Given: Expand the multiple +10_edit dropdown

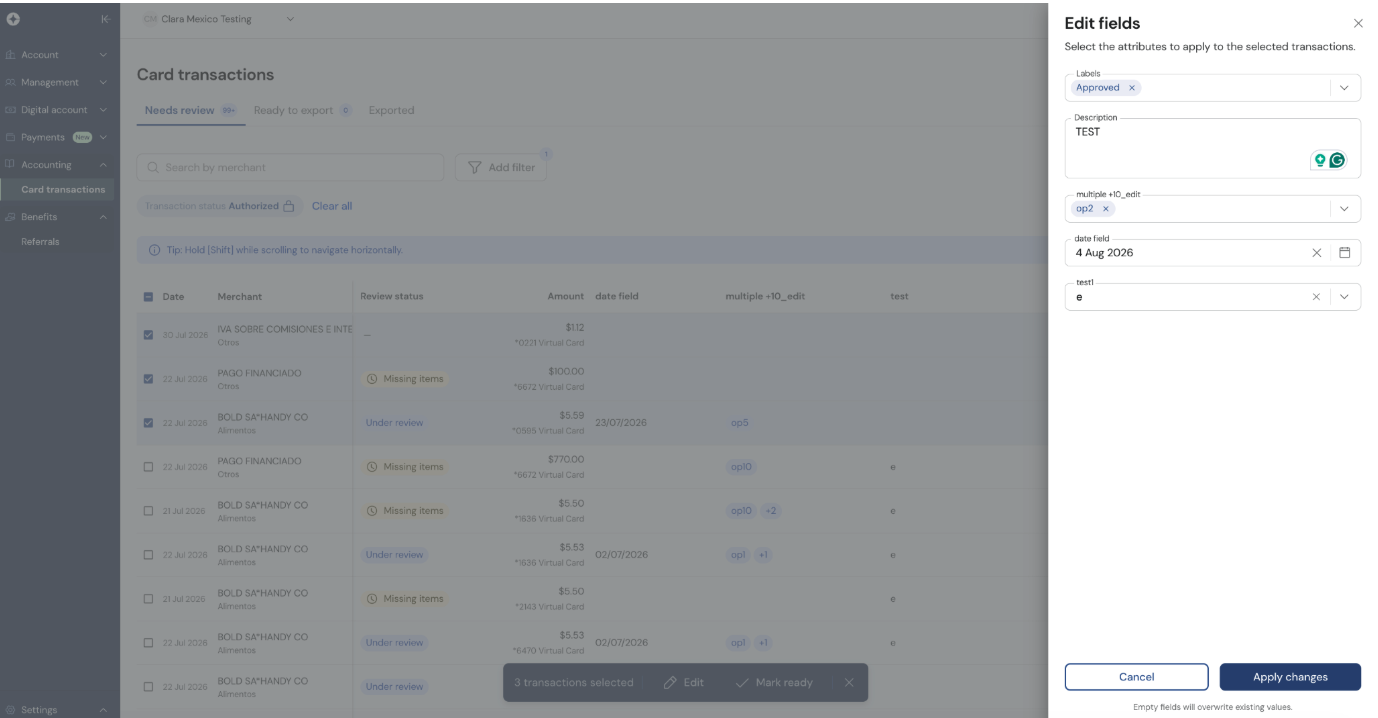Looking at the screenshot, I should coord(1344,209).
